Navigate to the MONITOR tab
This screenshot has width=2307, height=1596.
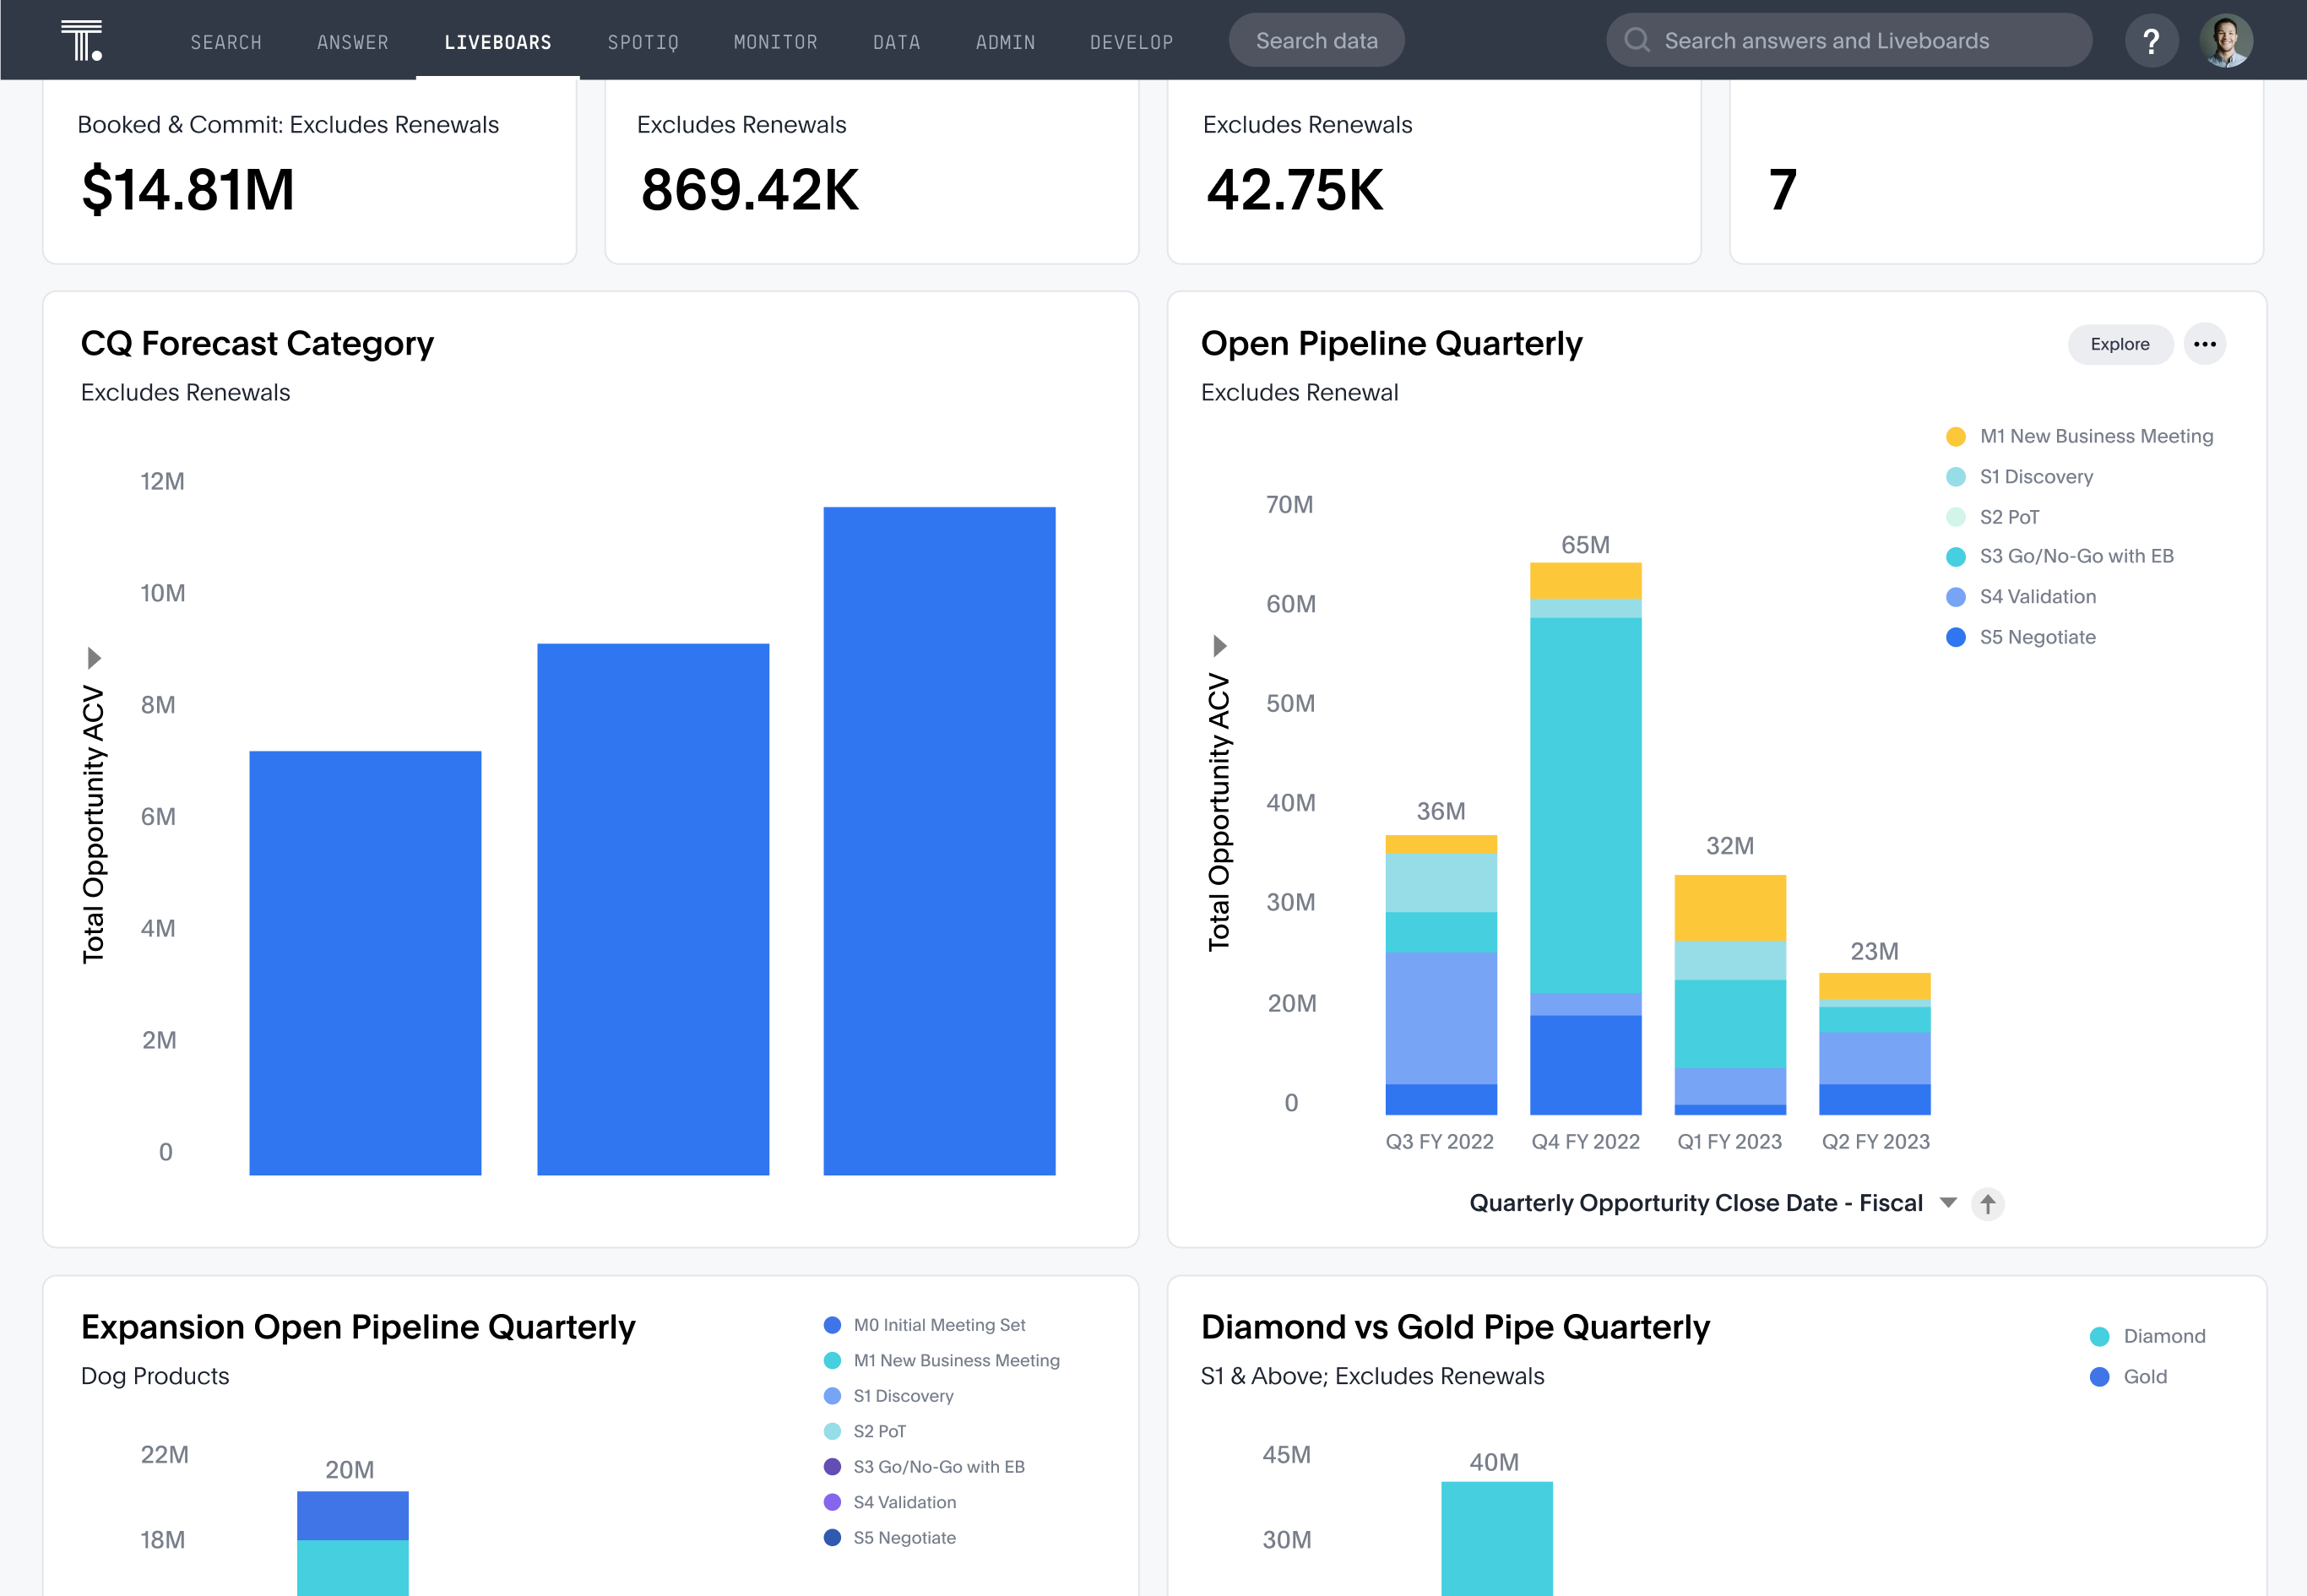(775, 39)
